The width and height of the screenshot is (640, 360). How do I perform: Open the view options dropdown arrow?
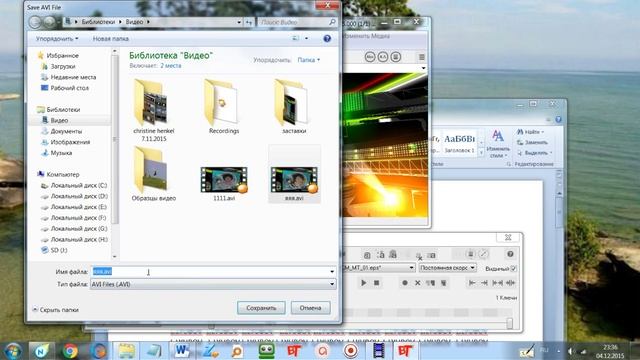tap(307, 38)
